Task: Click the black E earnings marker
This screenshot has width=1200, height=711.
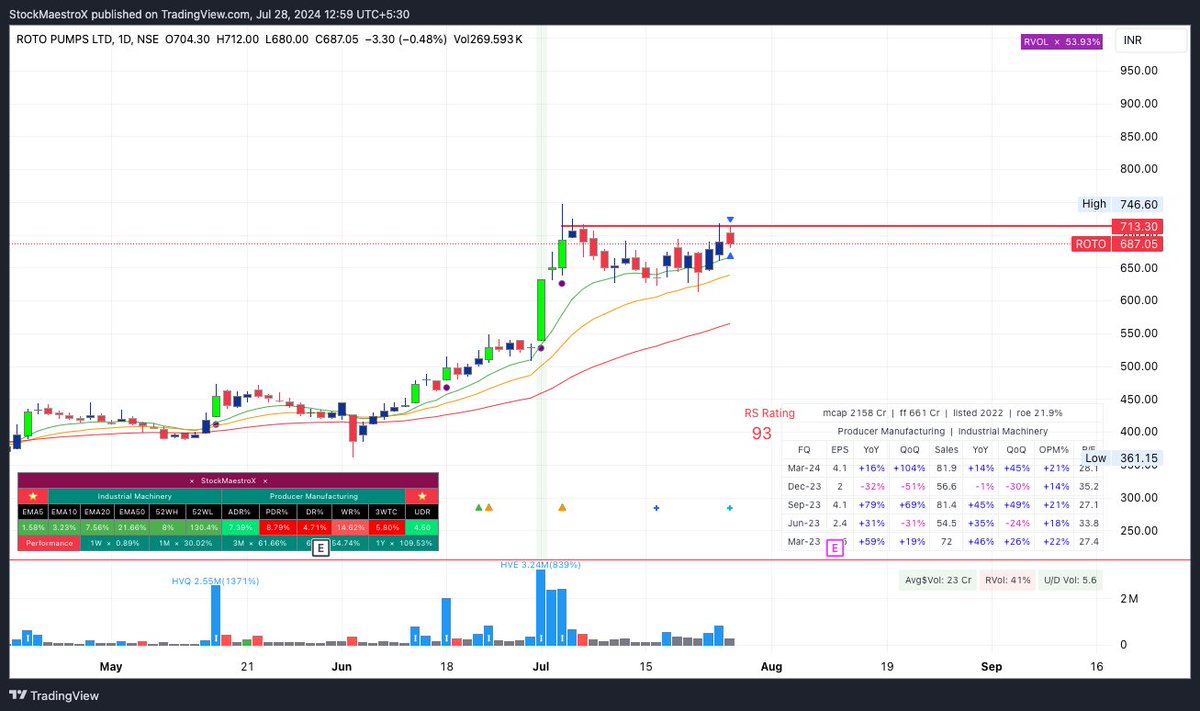Action: [319, 548]
